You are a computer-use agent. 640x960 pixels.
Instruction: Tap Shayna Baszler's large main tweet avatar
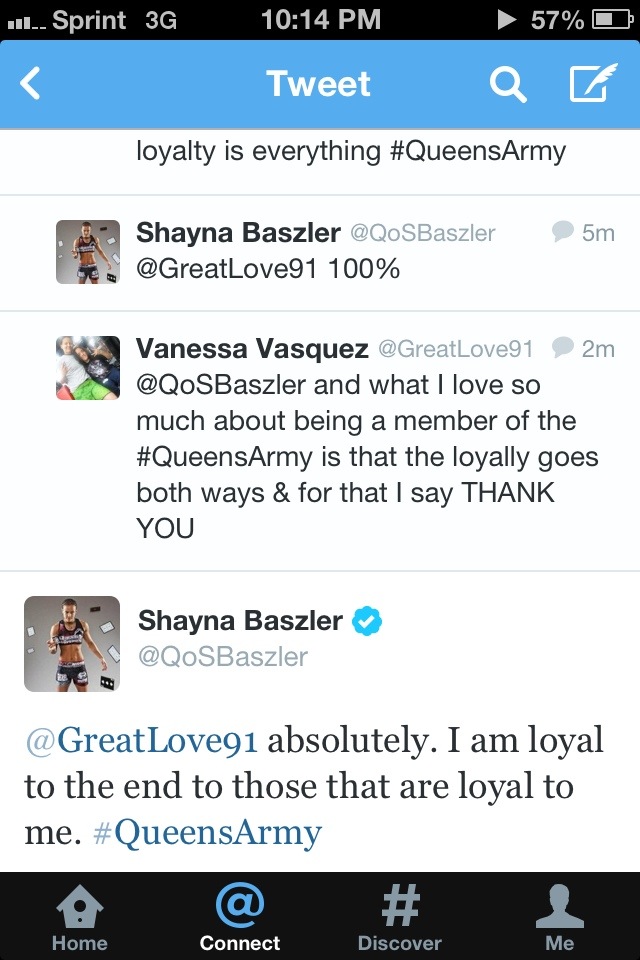(x=72, y=644)
